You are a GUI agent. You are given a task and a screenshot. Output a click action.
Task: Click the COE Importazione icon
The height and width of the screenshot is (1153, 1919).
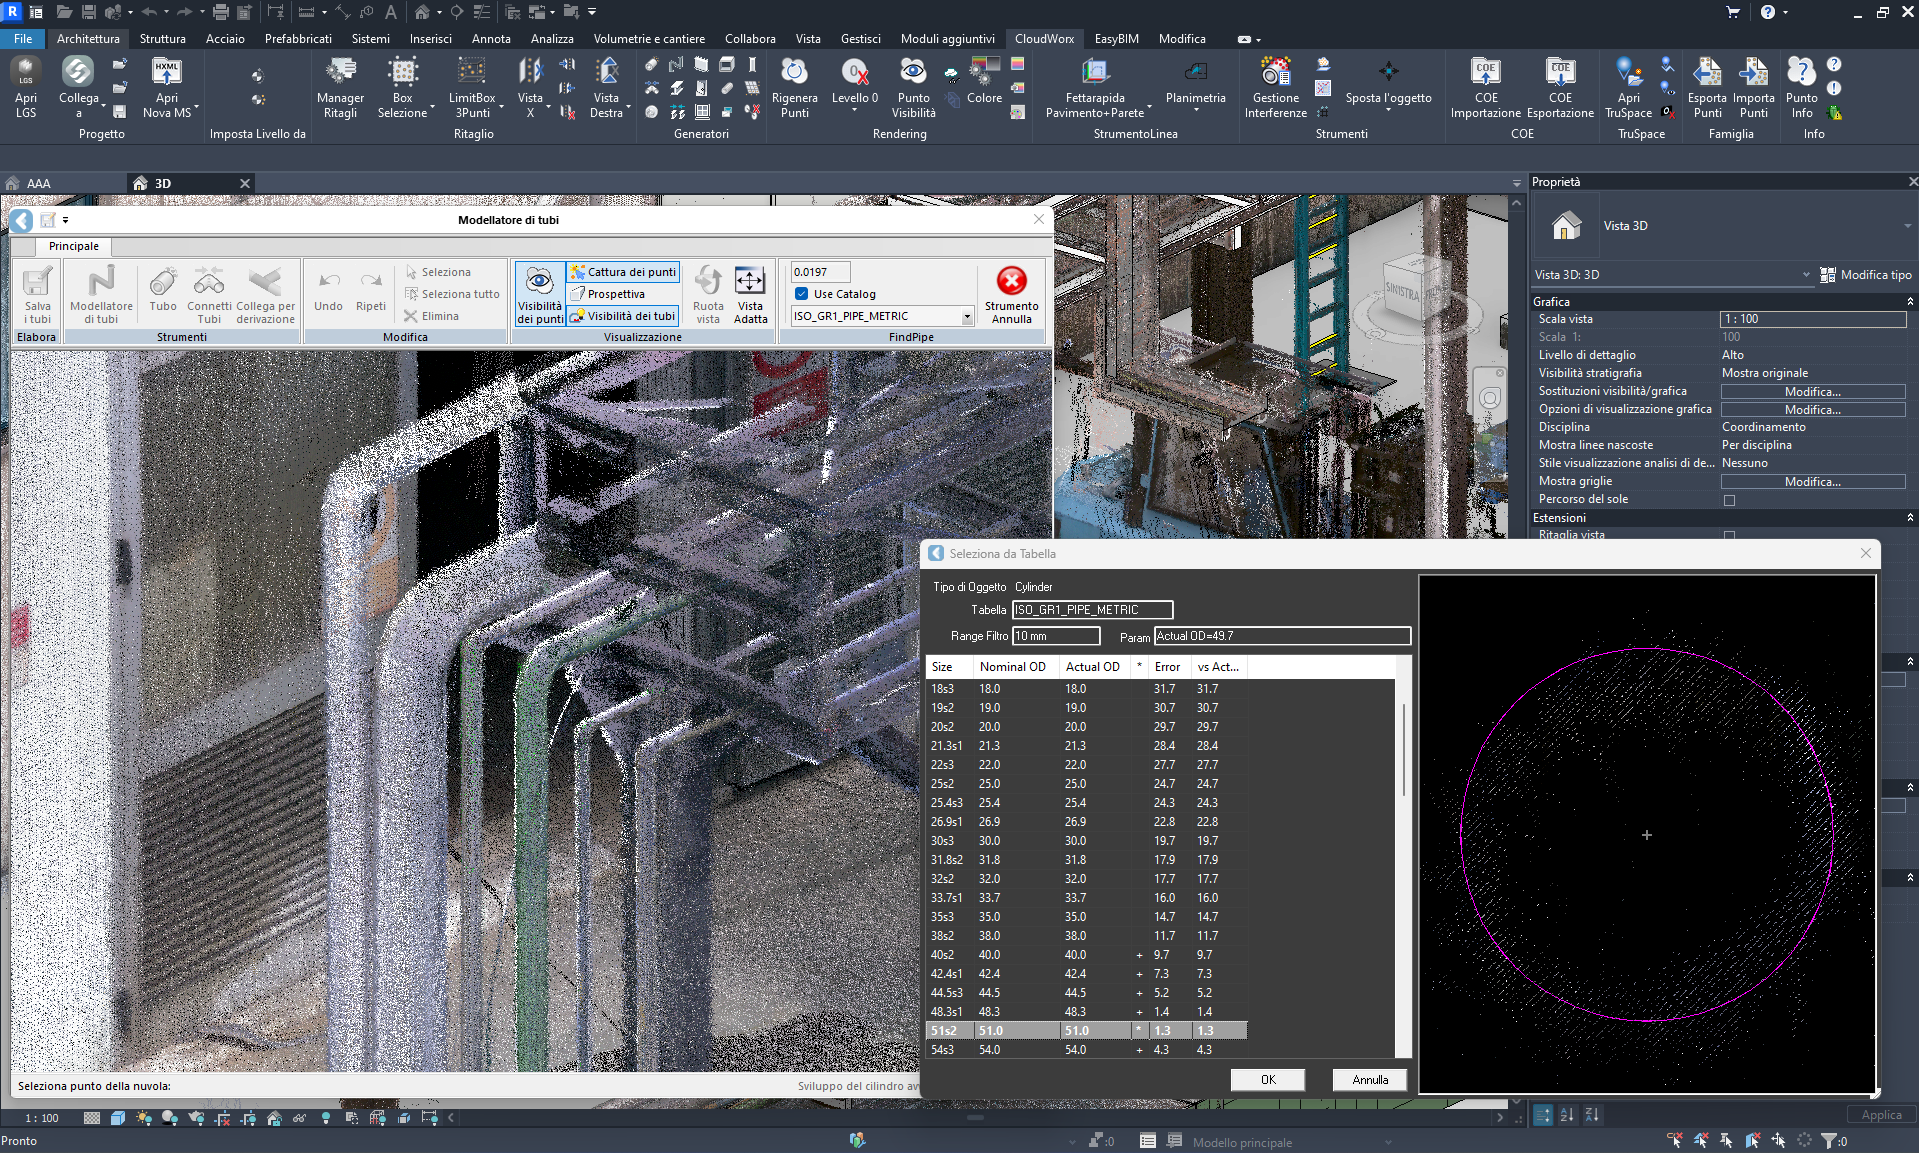click(1486, 87)
